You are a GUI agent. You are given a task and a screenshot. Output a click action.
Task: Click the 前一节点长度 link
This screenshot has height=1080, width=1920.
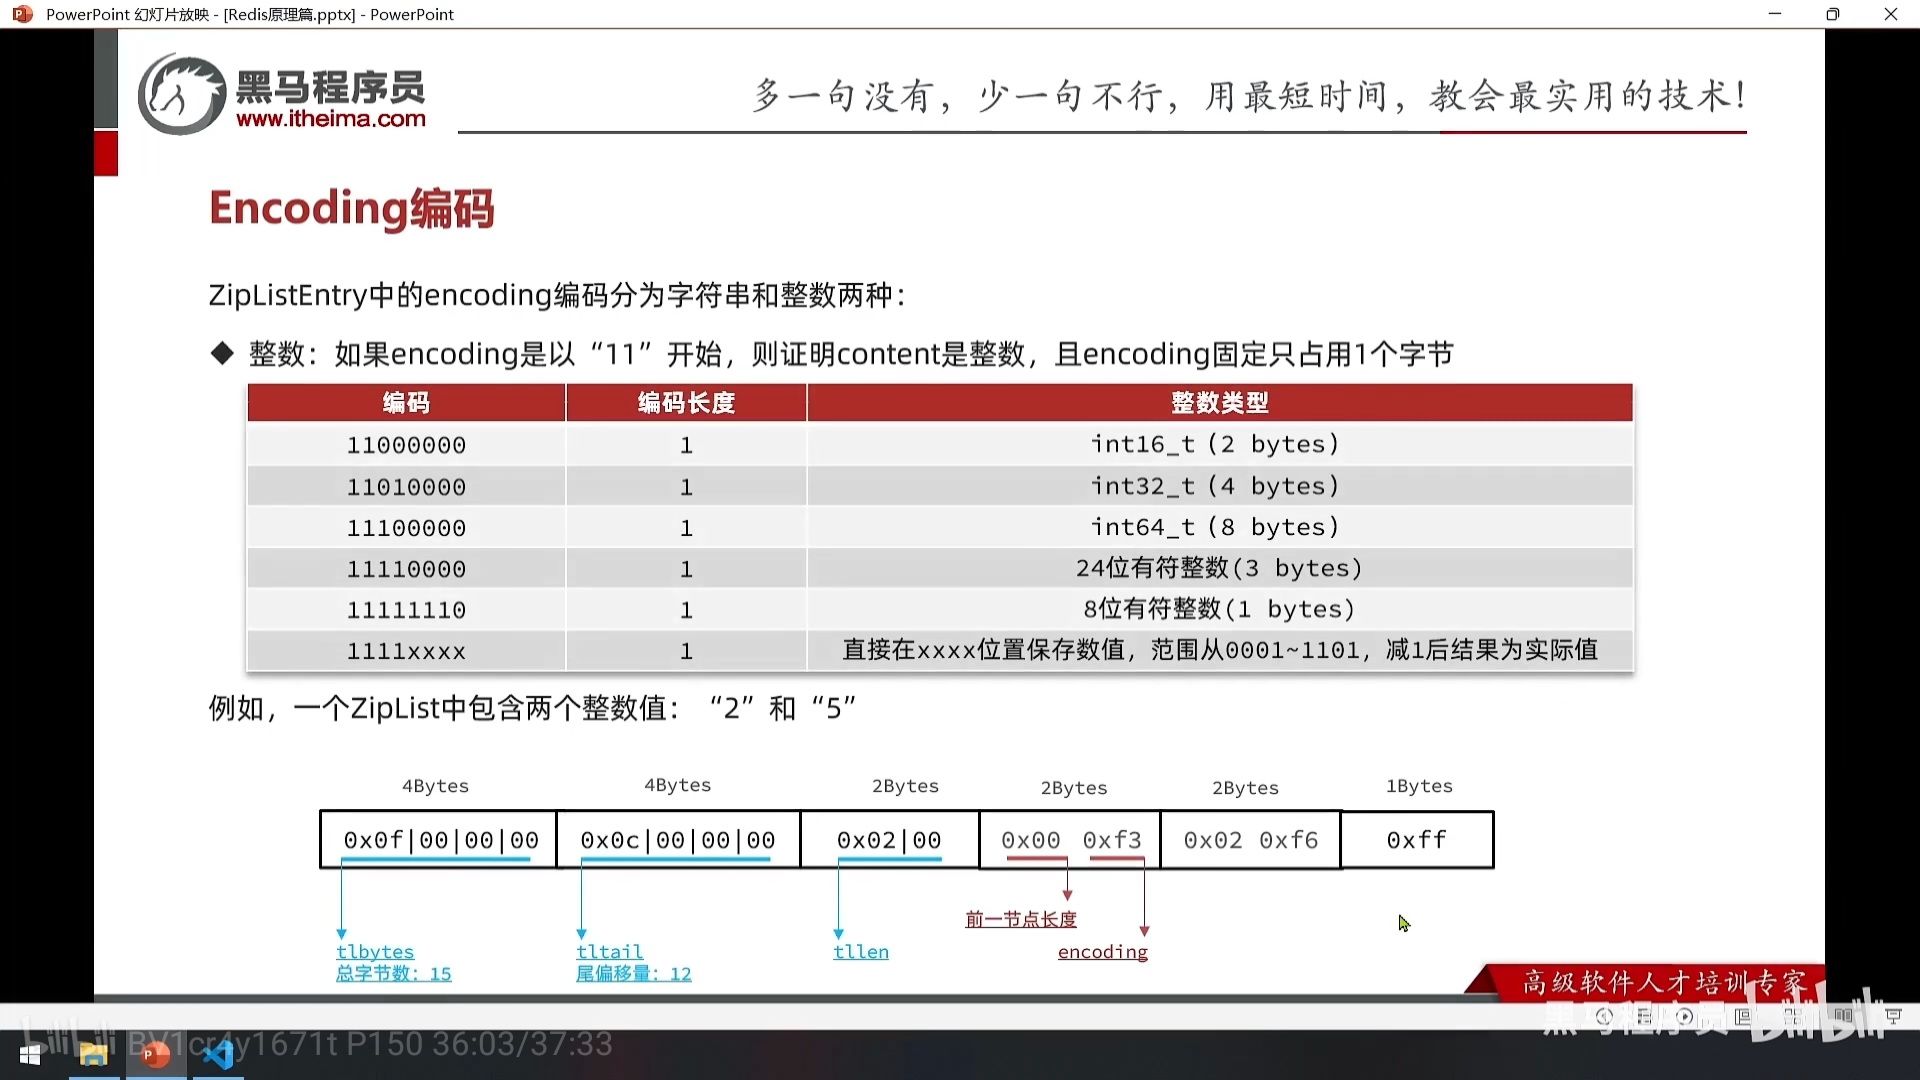tap(1021, 919)
